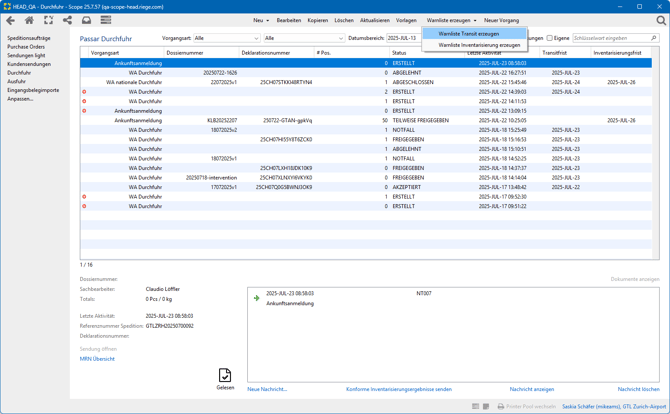Image resolution: width=670 pixels, height=414 pixels.
Task: Sort by the Dossiernummer column header
Action: coord(201,53)
